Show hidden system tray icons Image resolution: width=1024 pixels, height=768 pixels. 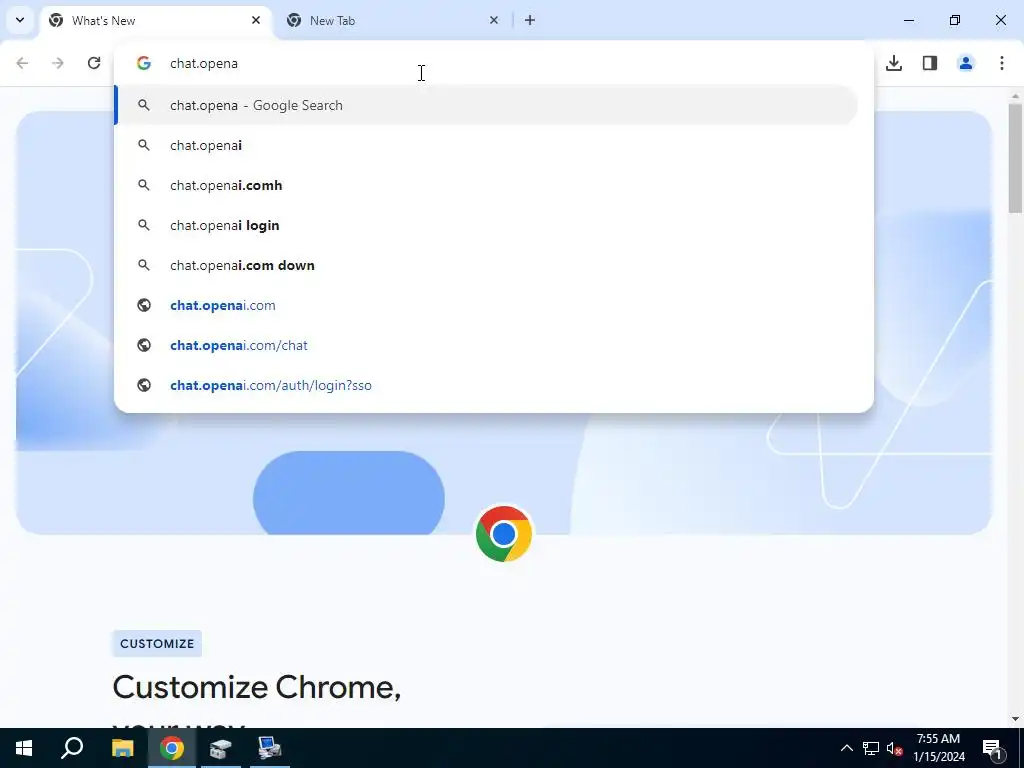(x=846, y=748)
